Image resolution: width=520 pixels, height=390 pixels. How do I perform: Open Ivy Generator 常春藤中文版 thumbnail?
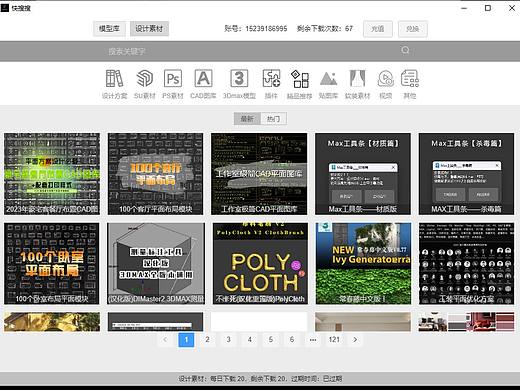pyautogui.click(x=363, y=263)
